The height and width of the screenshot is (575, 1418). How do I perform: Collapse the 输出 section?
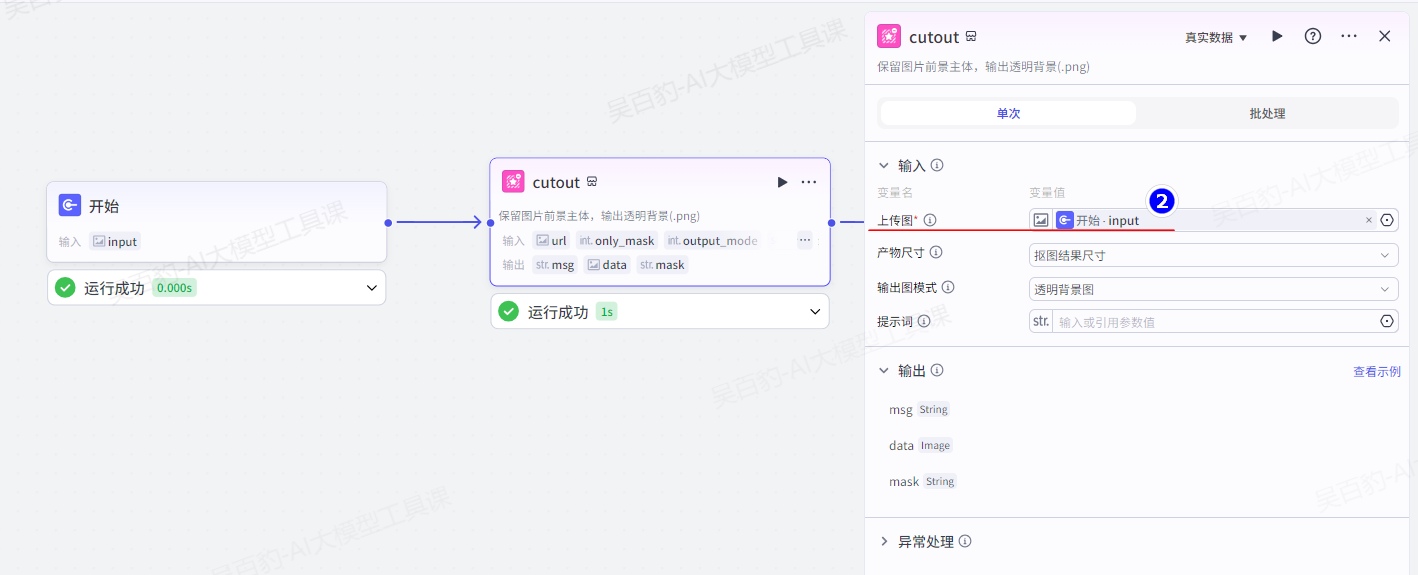click(884, 370)
